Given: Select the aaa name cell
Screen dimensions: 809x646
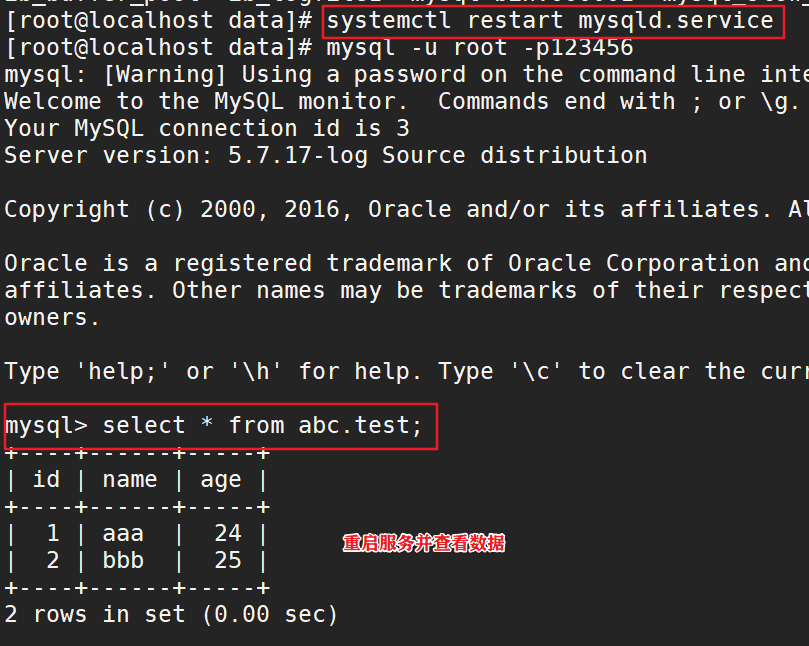Looking at the screenshot, I should coord(123,534).
